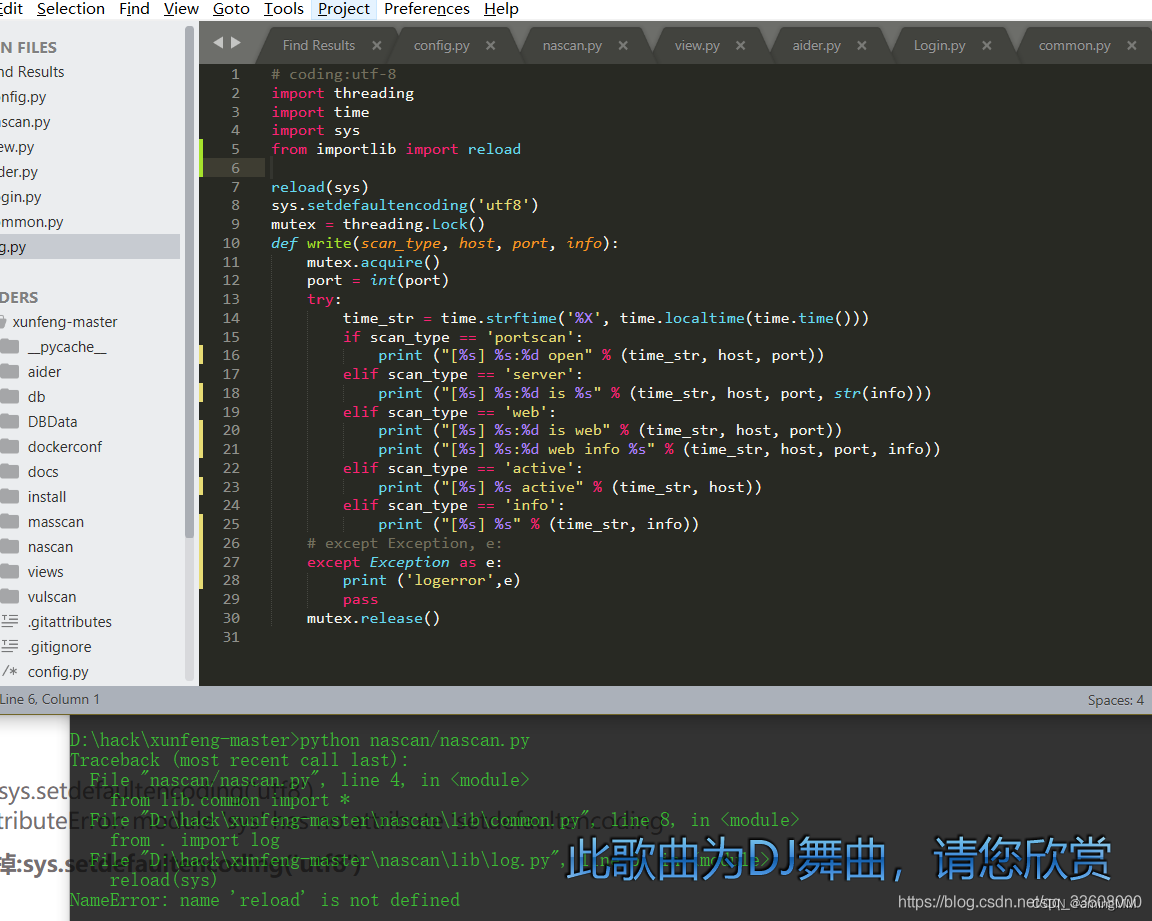Close the nascan.py tab
Image resolution: width=1152 pixels, height=921 pixels.
[x=623, y=46]
